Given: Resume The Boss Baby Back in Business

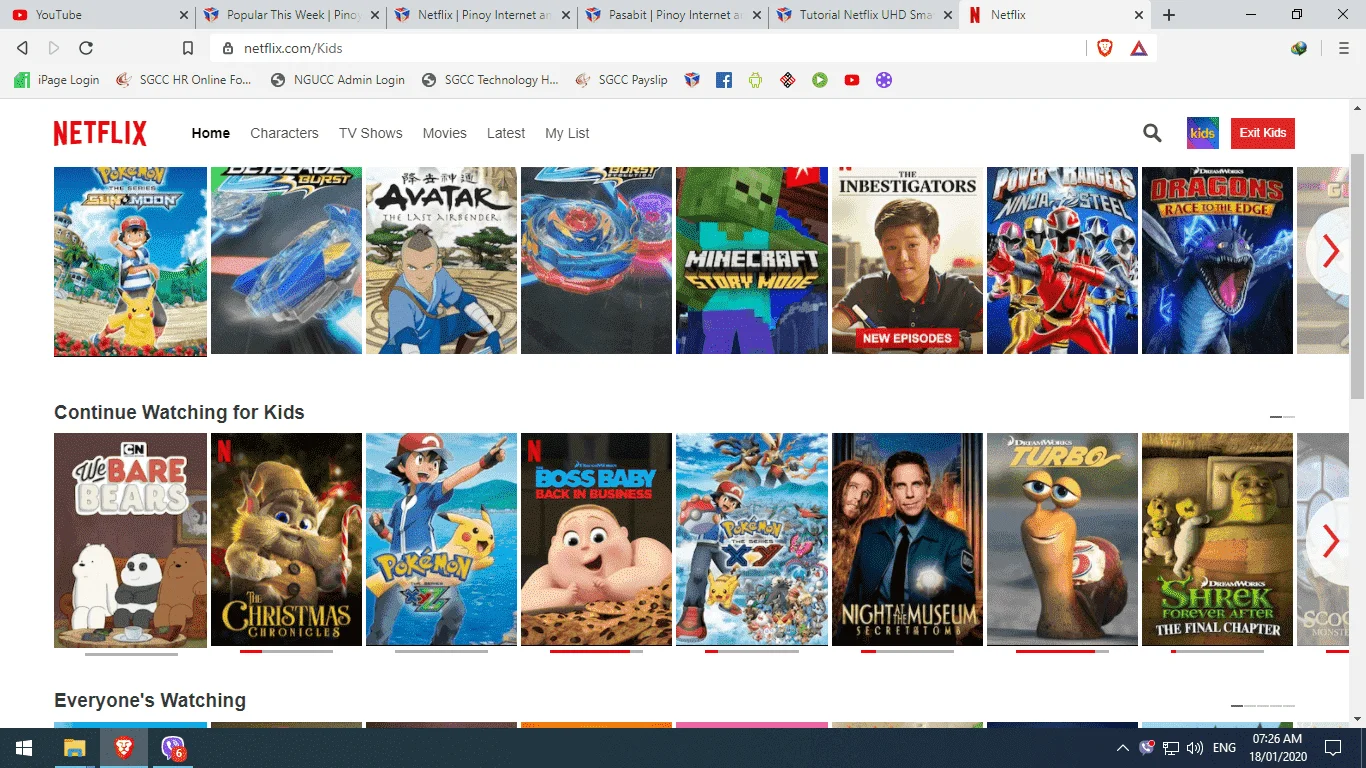Looking at the screenshot, I should click(596, 539).
